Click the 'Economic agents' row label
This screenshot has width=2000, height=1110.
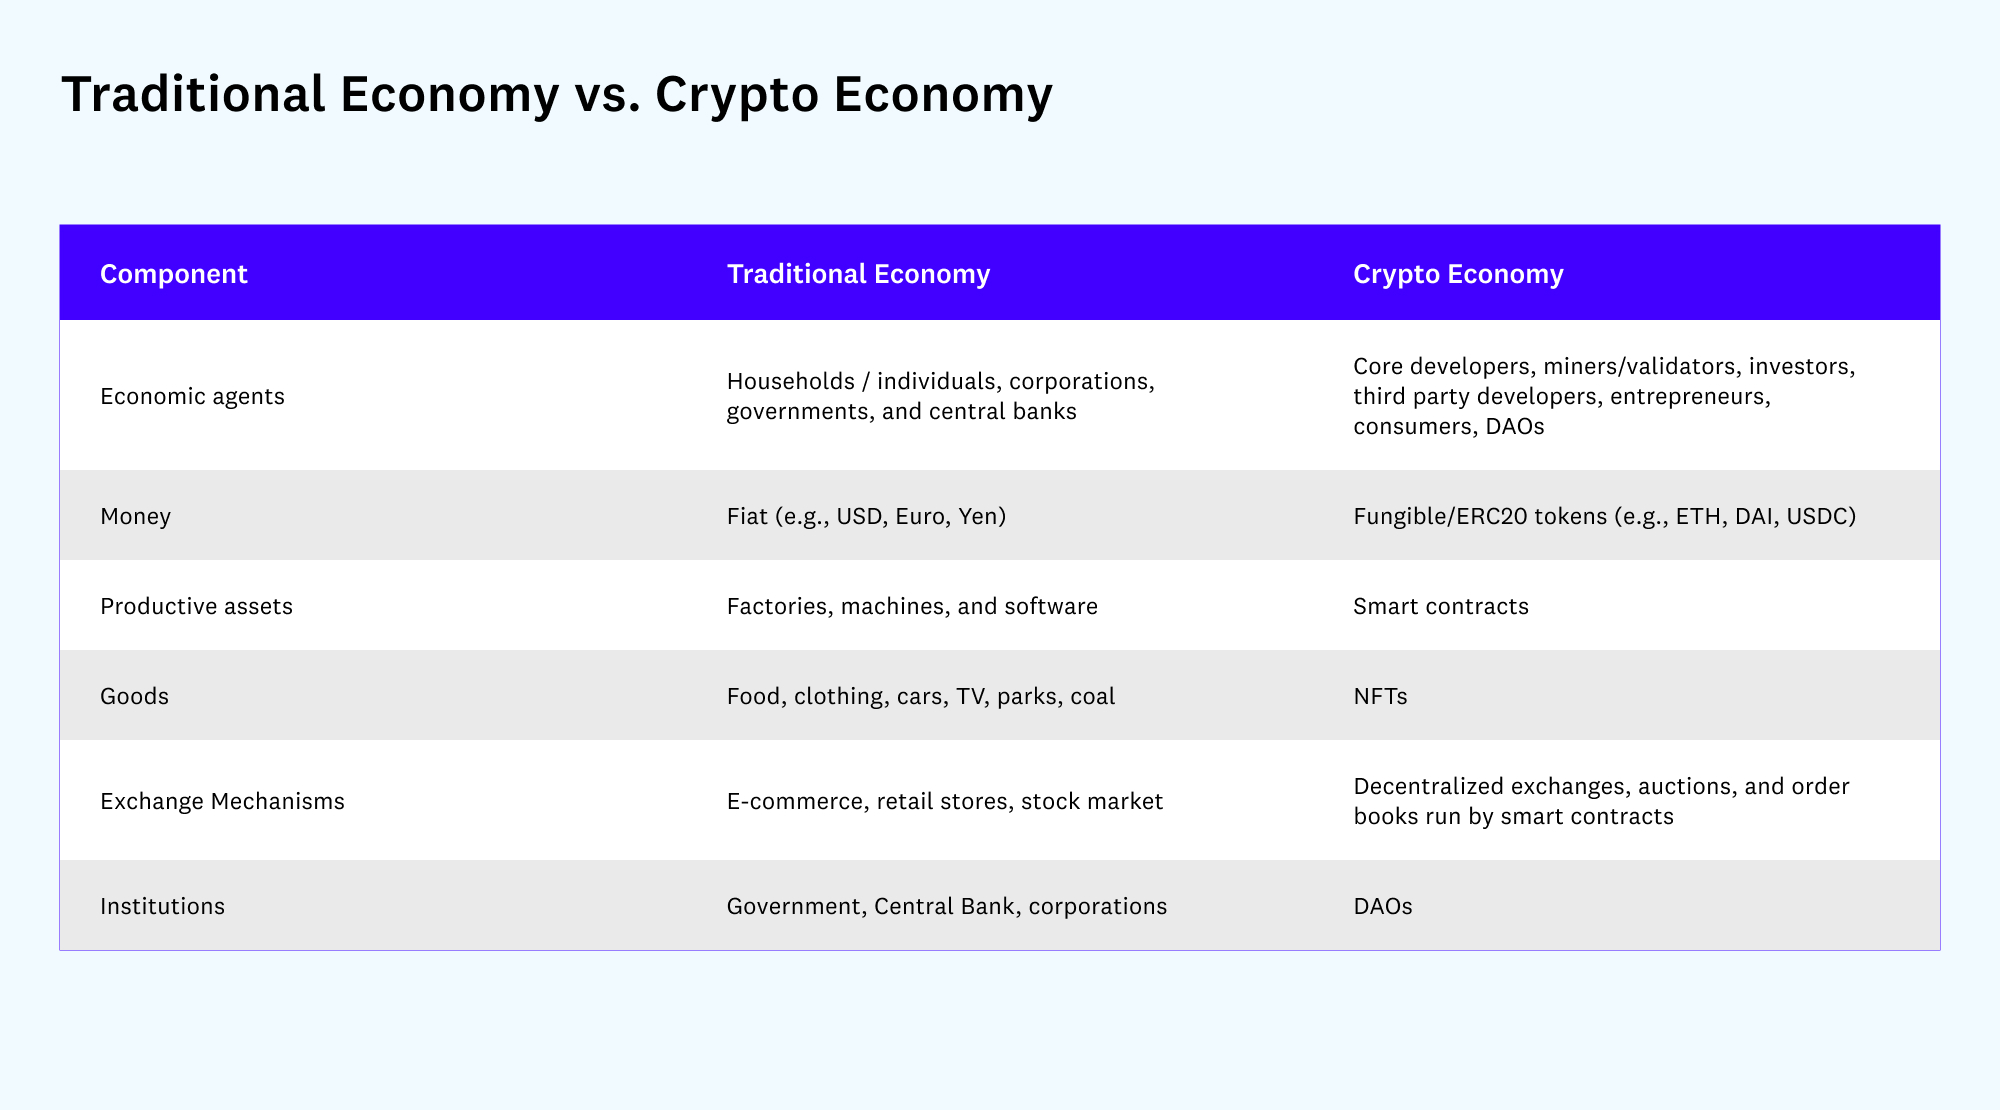point(192,396)
